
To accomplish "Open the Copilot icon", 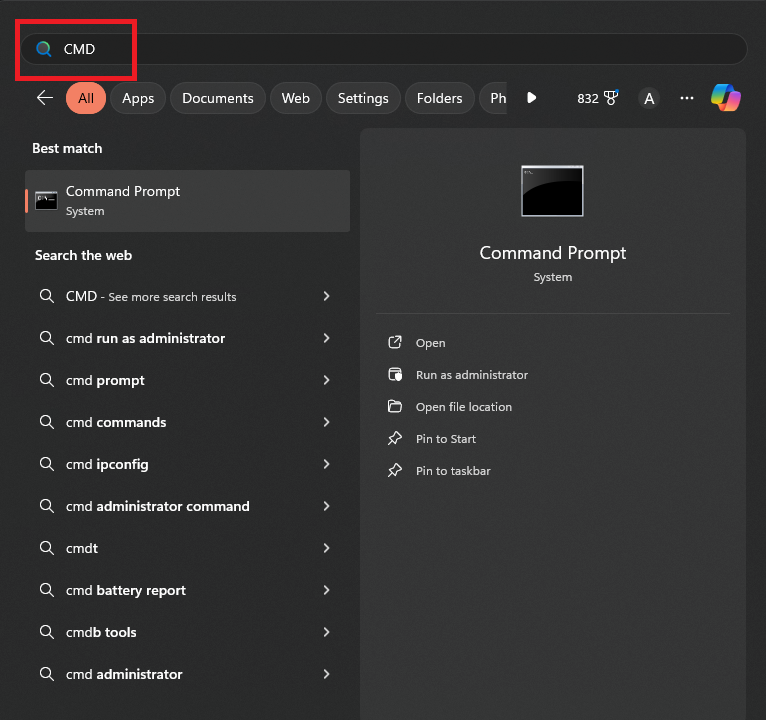I will point(726,98).
